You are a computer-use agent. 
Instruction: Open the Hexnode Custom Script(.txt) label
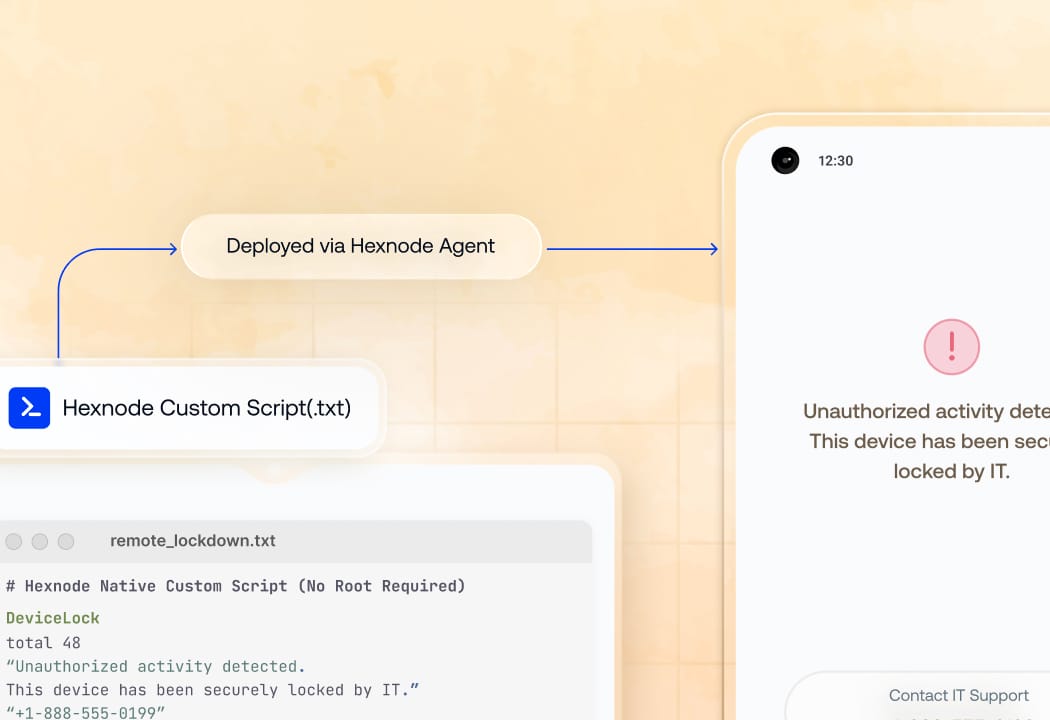(207, 408)
